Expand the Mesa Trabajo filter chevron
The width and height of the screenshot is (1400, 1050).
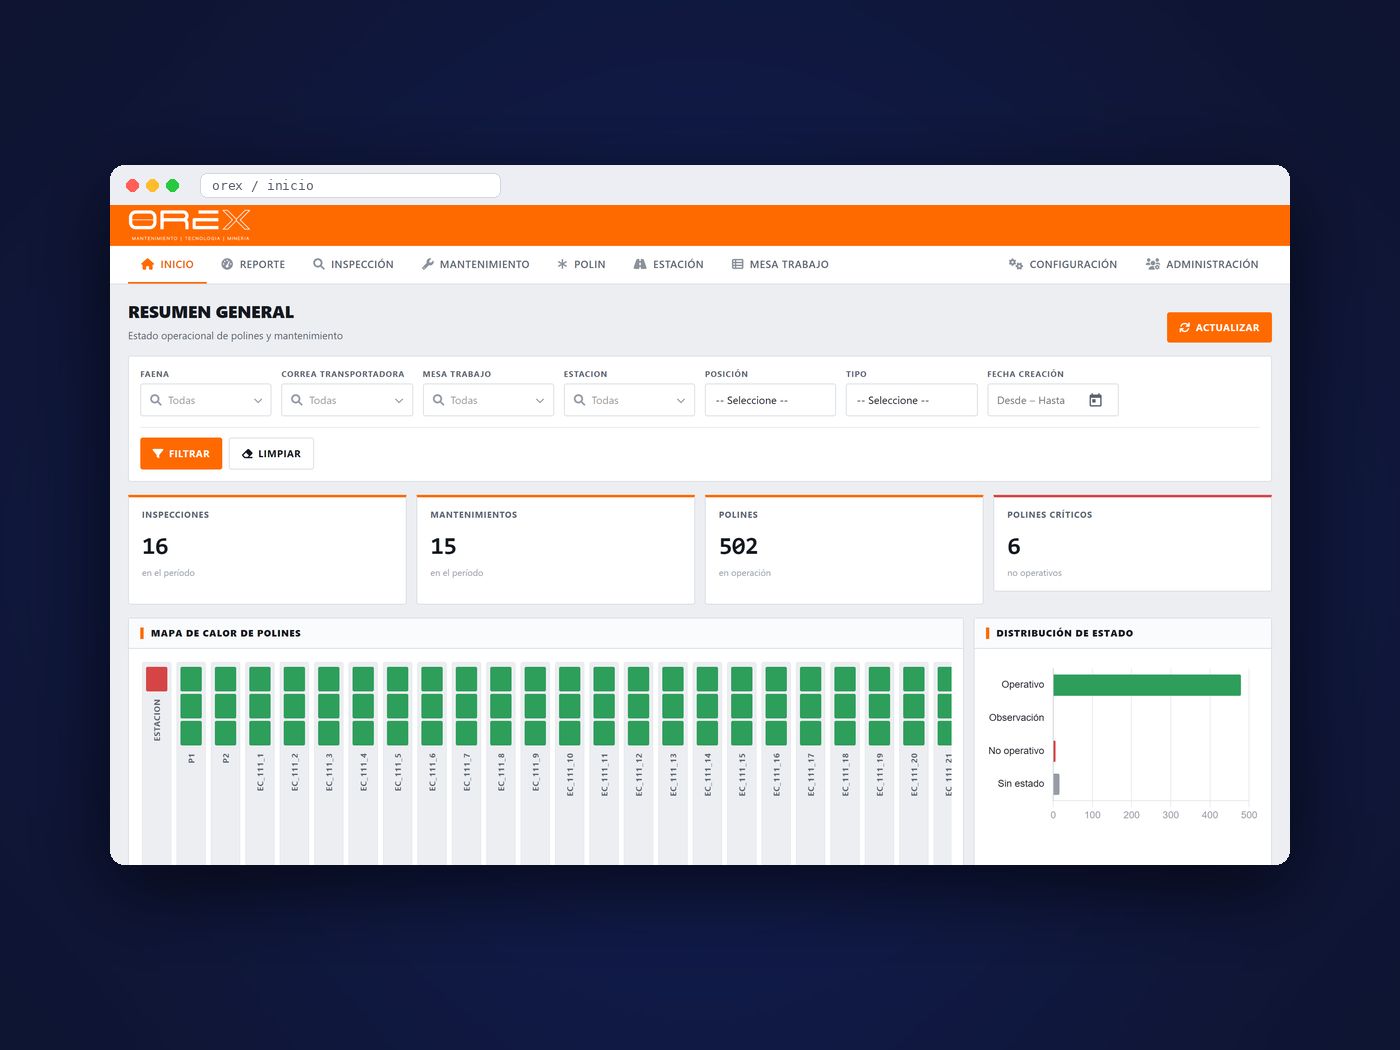[x=540, y=401]
